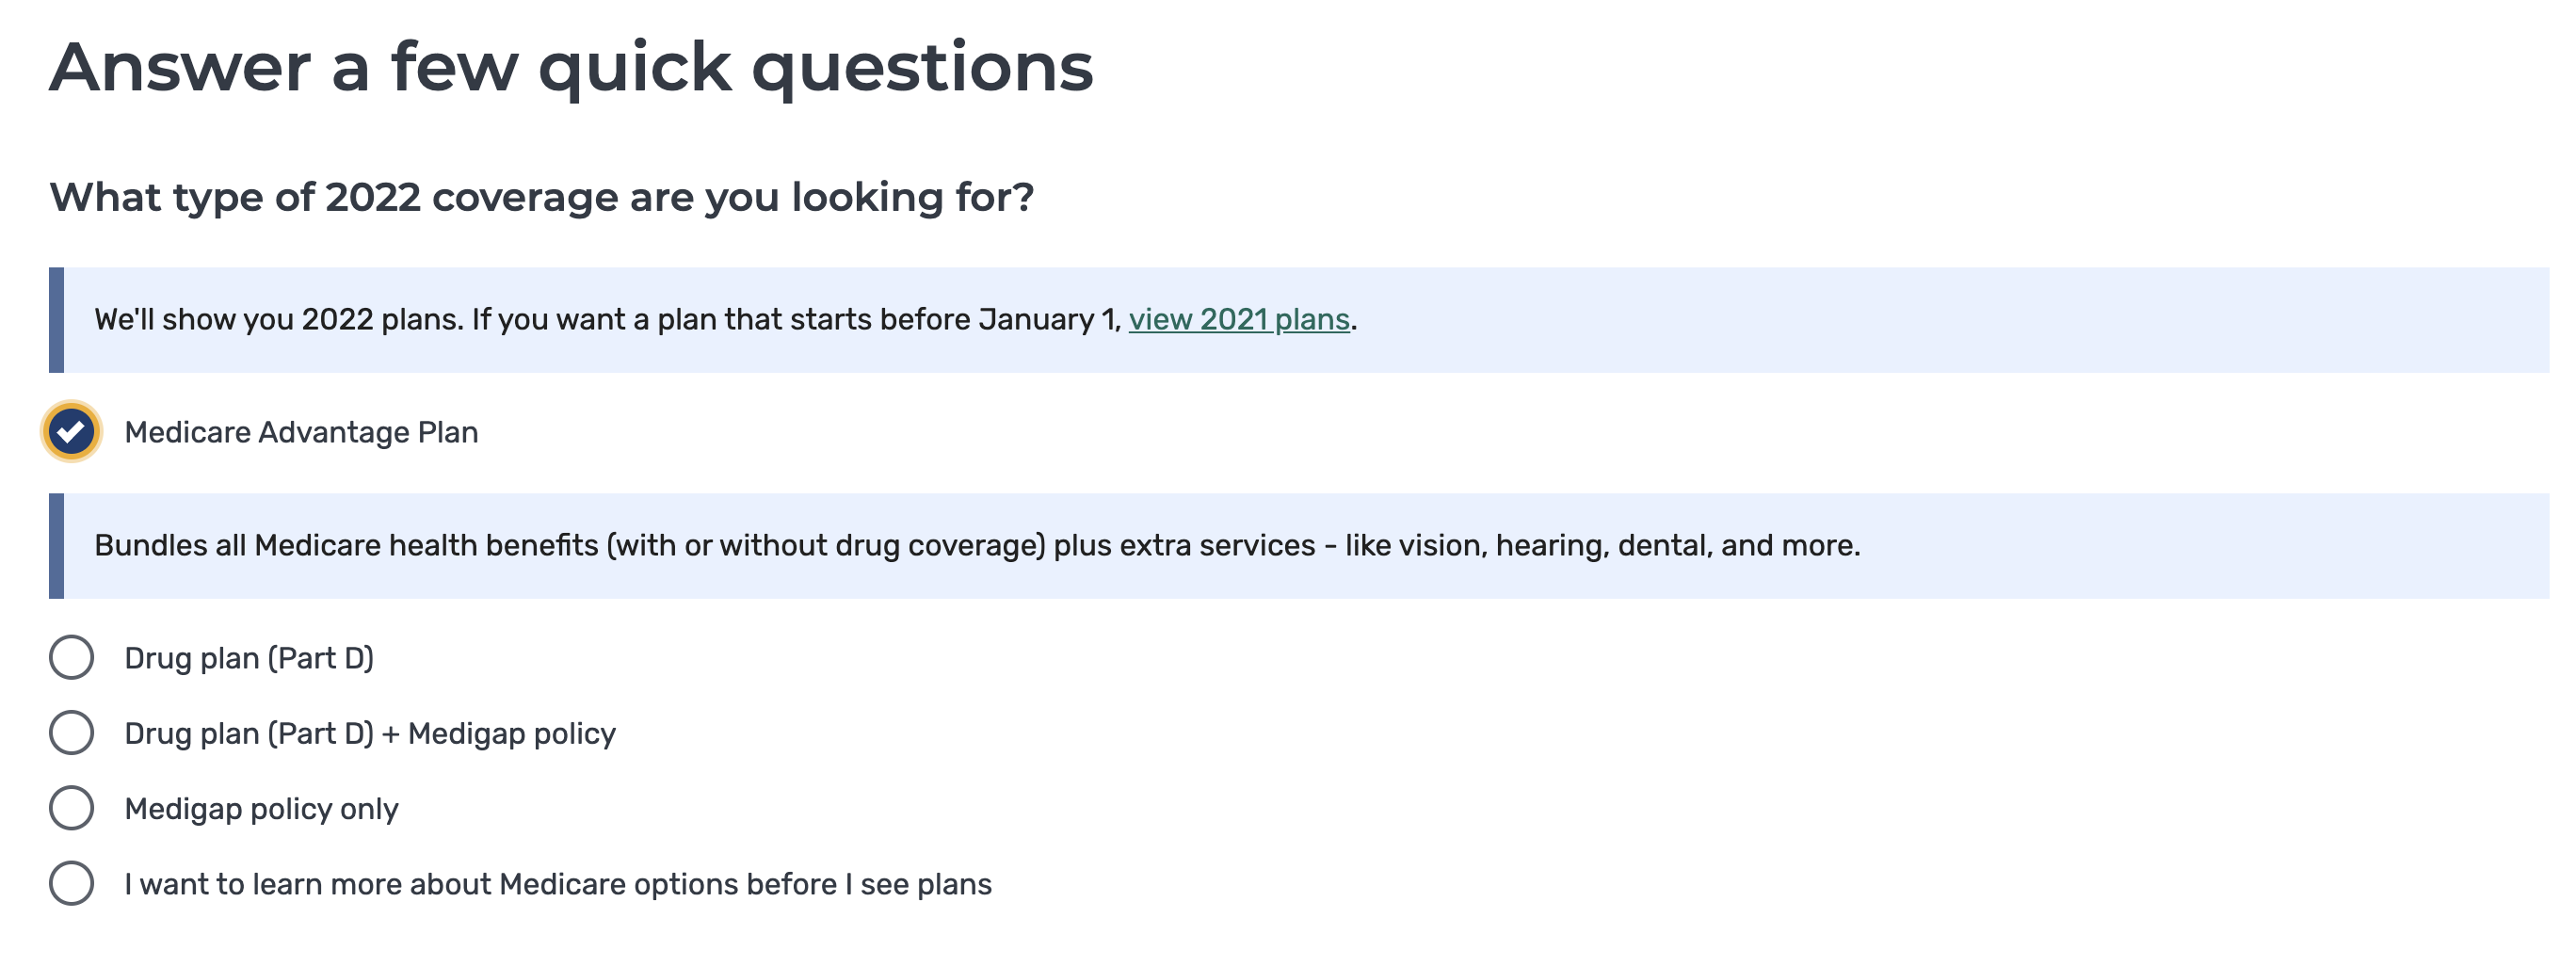Choose the Part D + Medigap policy radio button
This screenshot has height=966, width=2576.
[x=71, y=733]
